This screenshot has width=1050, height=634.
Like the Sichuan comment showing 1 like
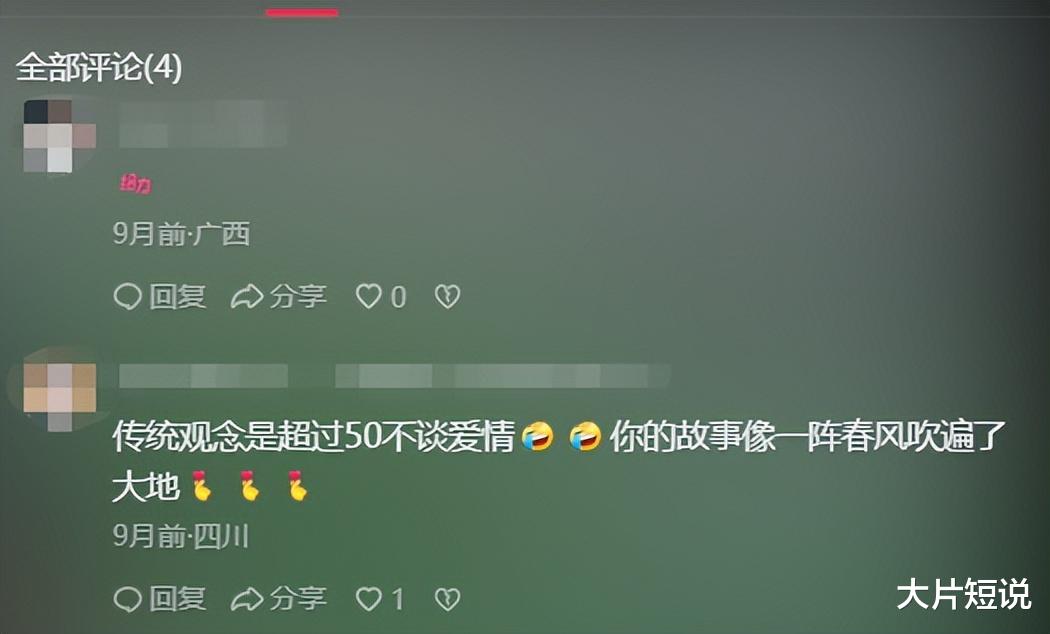click(368, 599)
